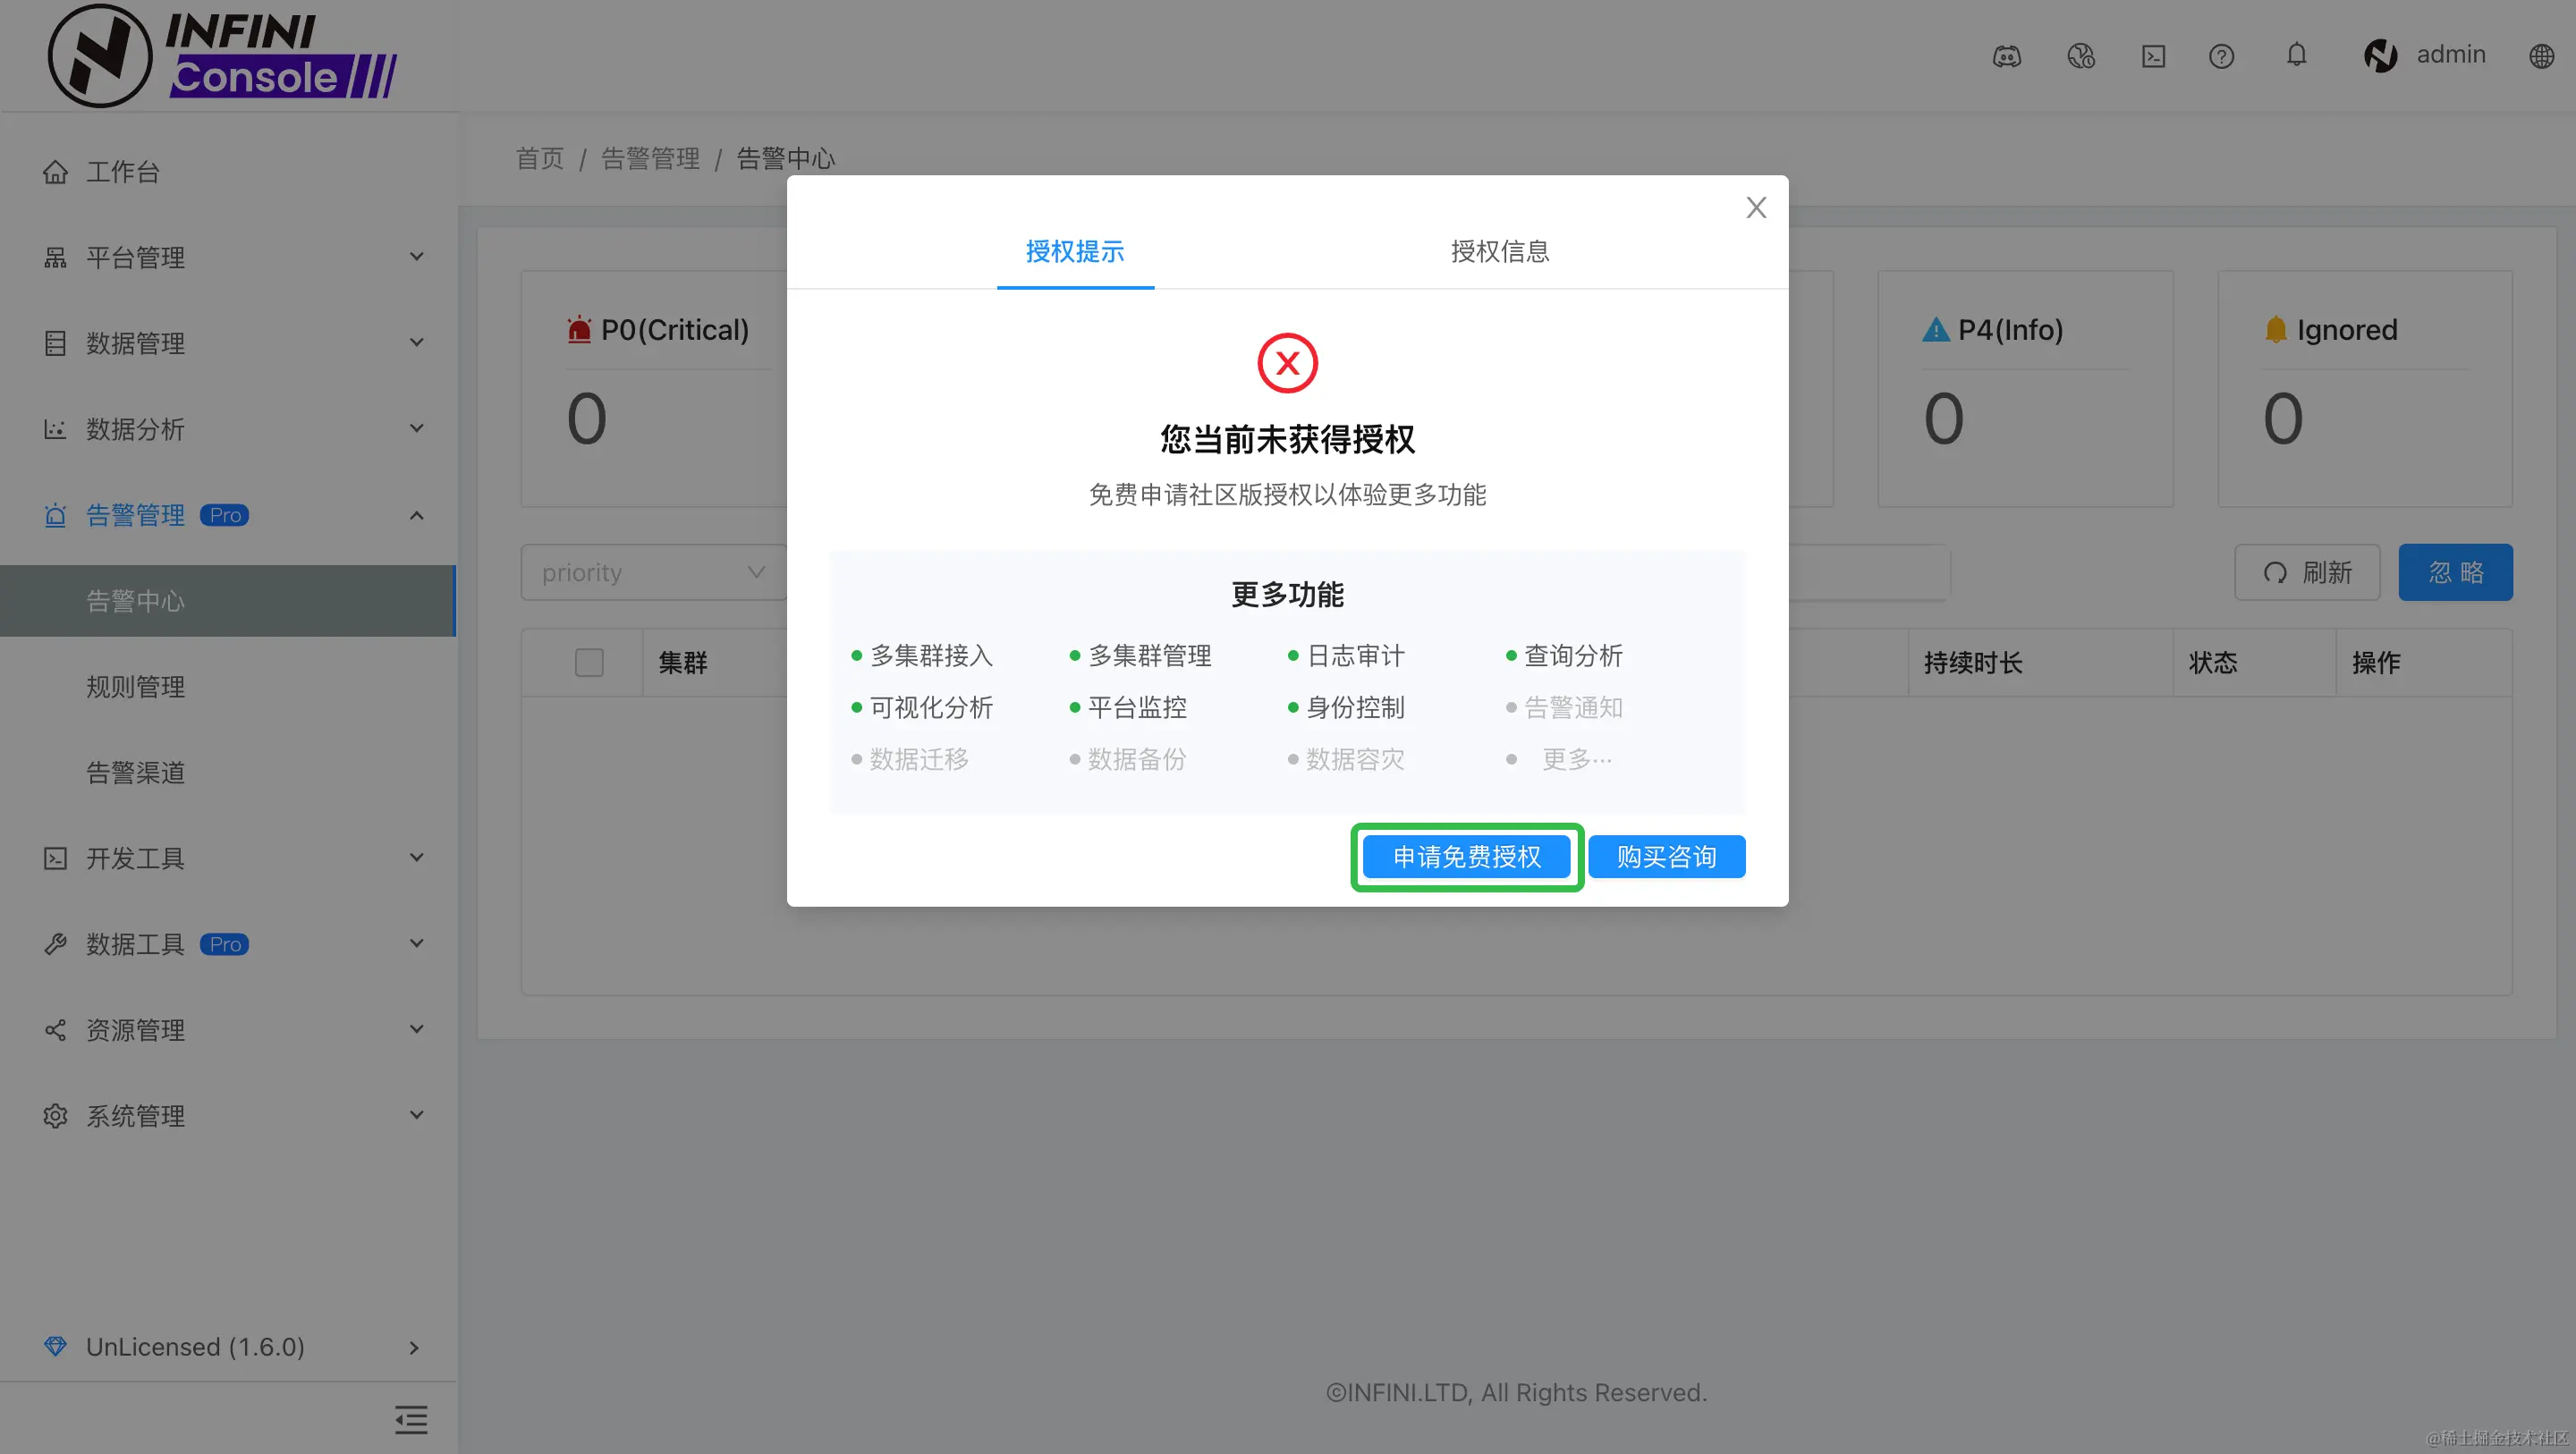Click the 申请免费授权 button

[x=1466, y=856]
